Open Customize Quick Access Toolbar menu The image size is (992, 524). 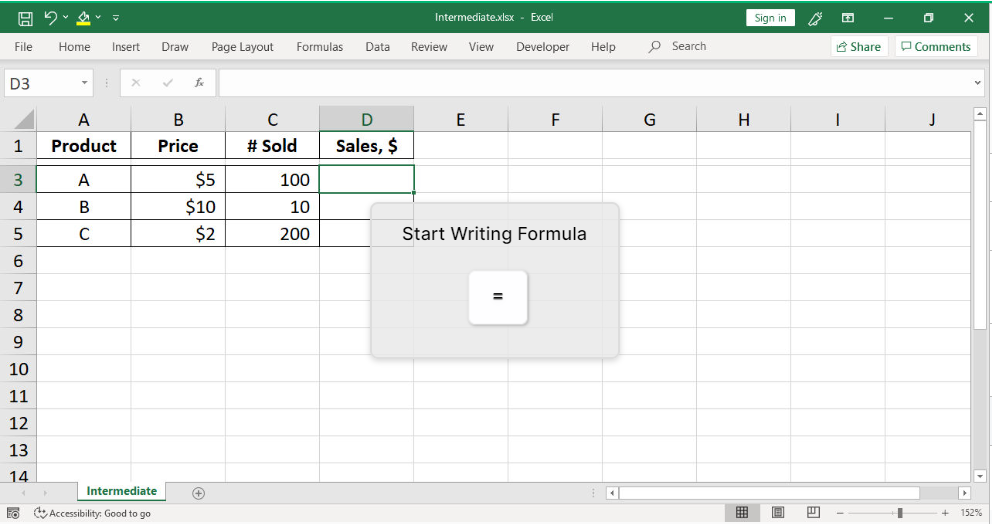click(x=116, y=18)
